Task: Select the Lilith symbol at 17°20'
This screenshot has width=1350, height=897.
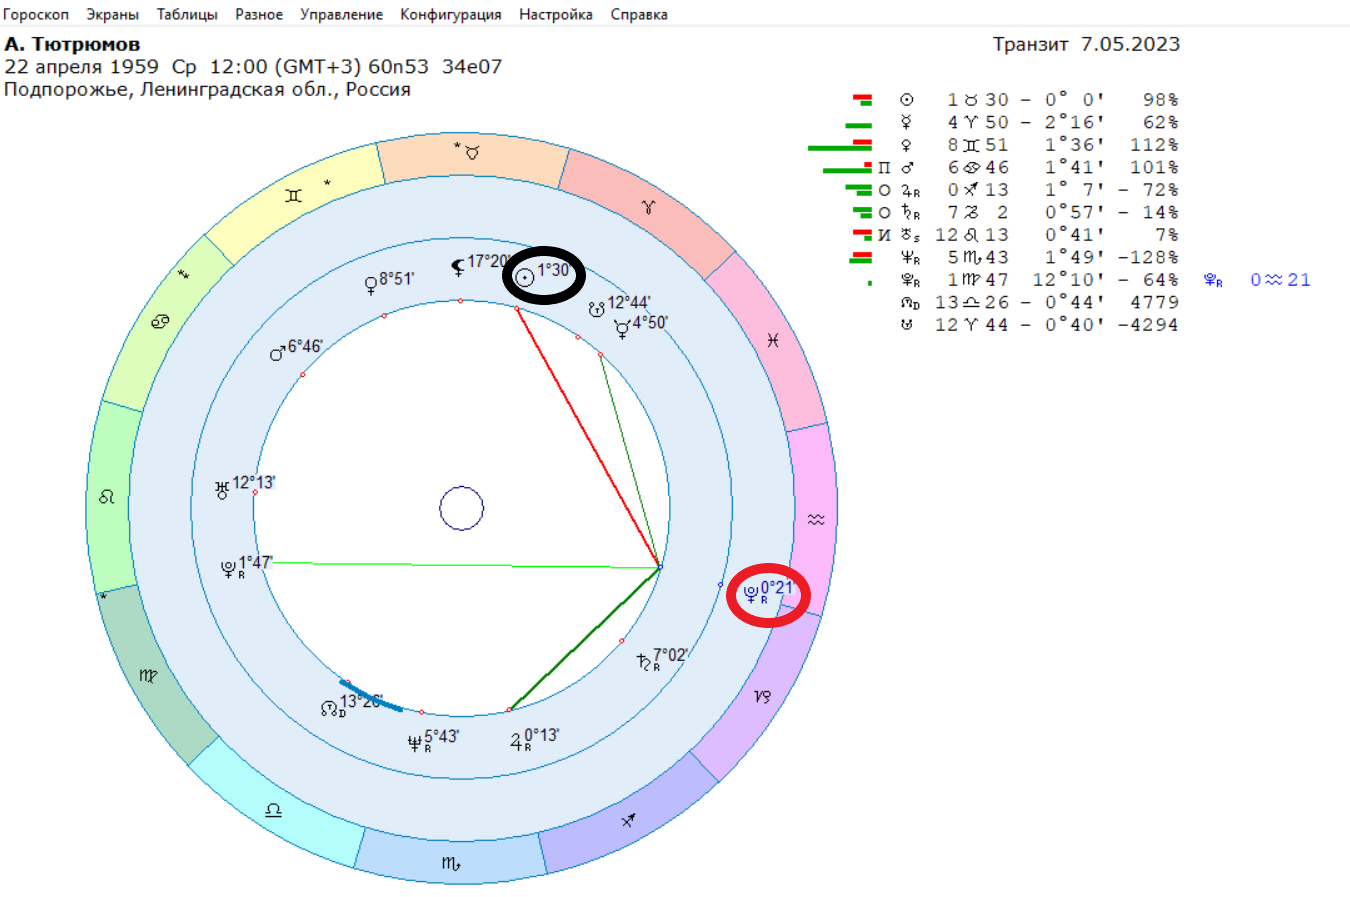Action: [x=459, y=266]
